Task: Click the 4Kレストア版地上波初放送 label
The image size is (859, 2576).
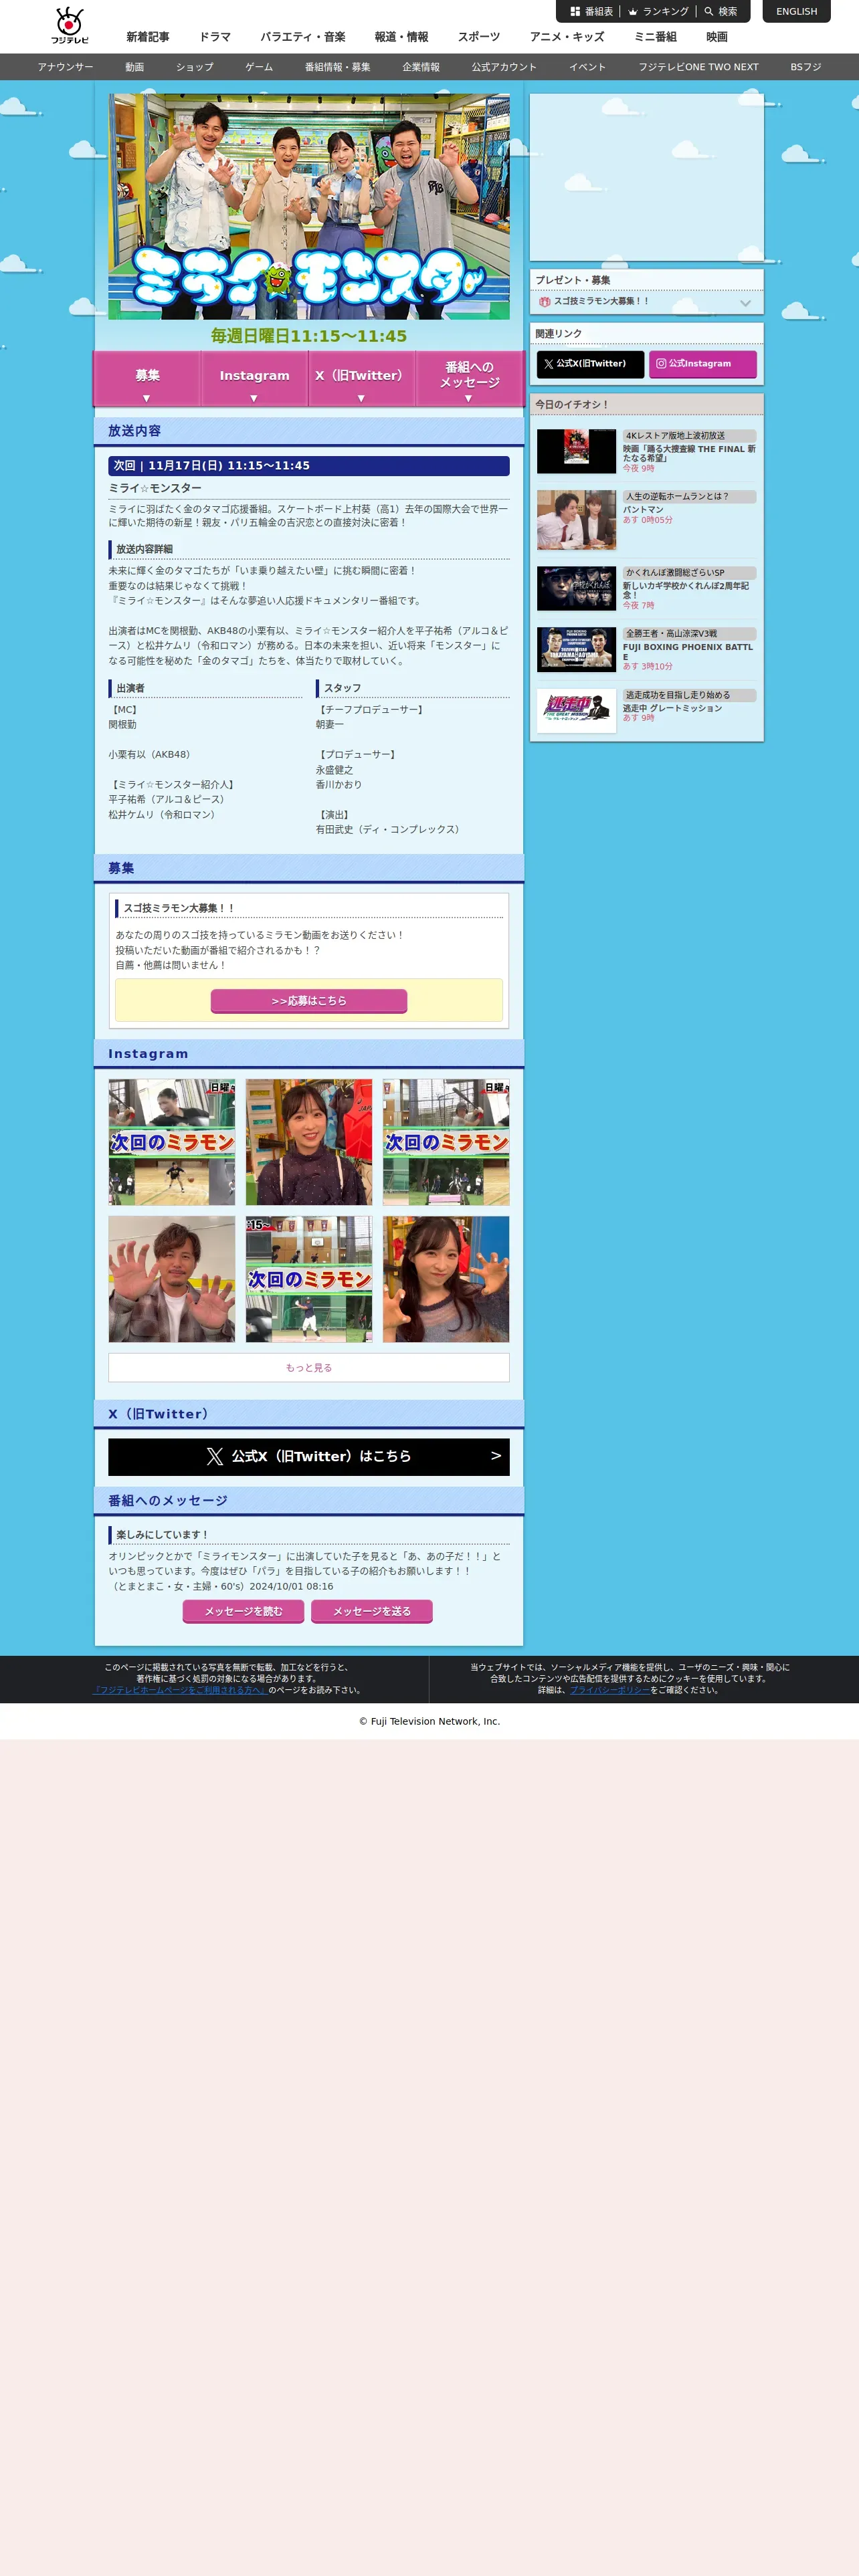Action: point(689,436)
